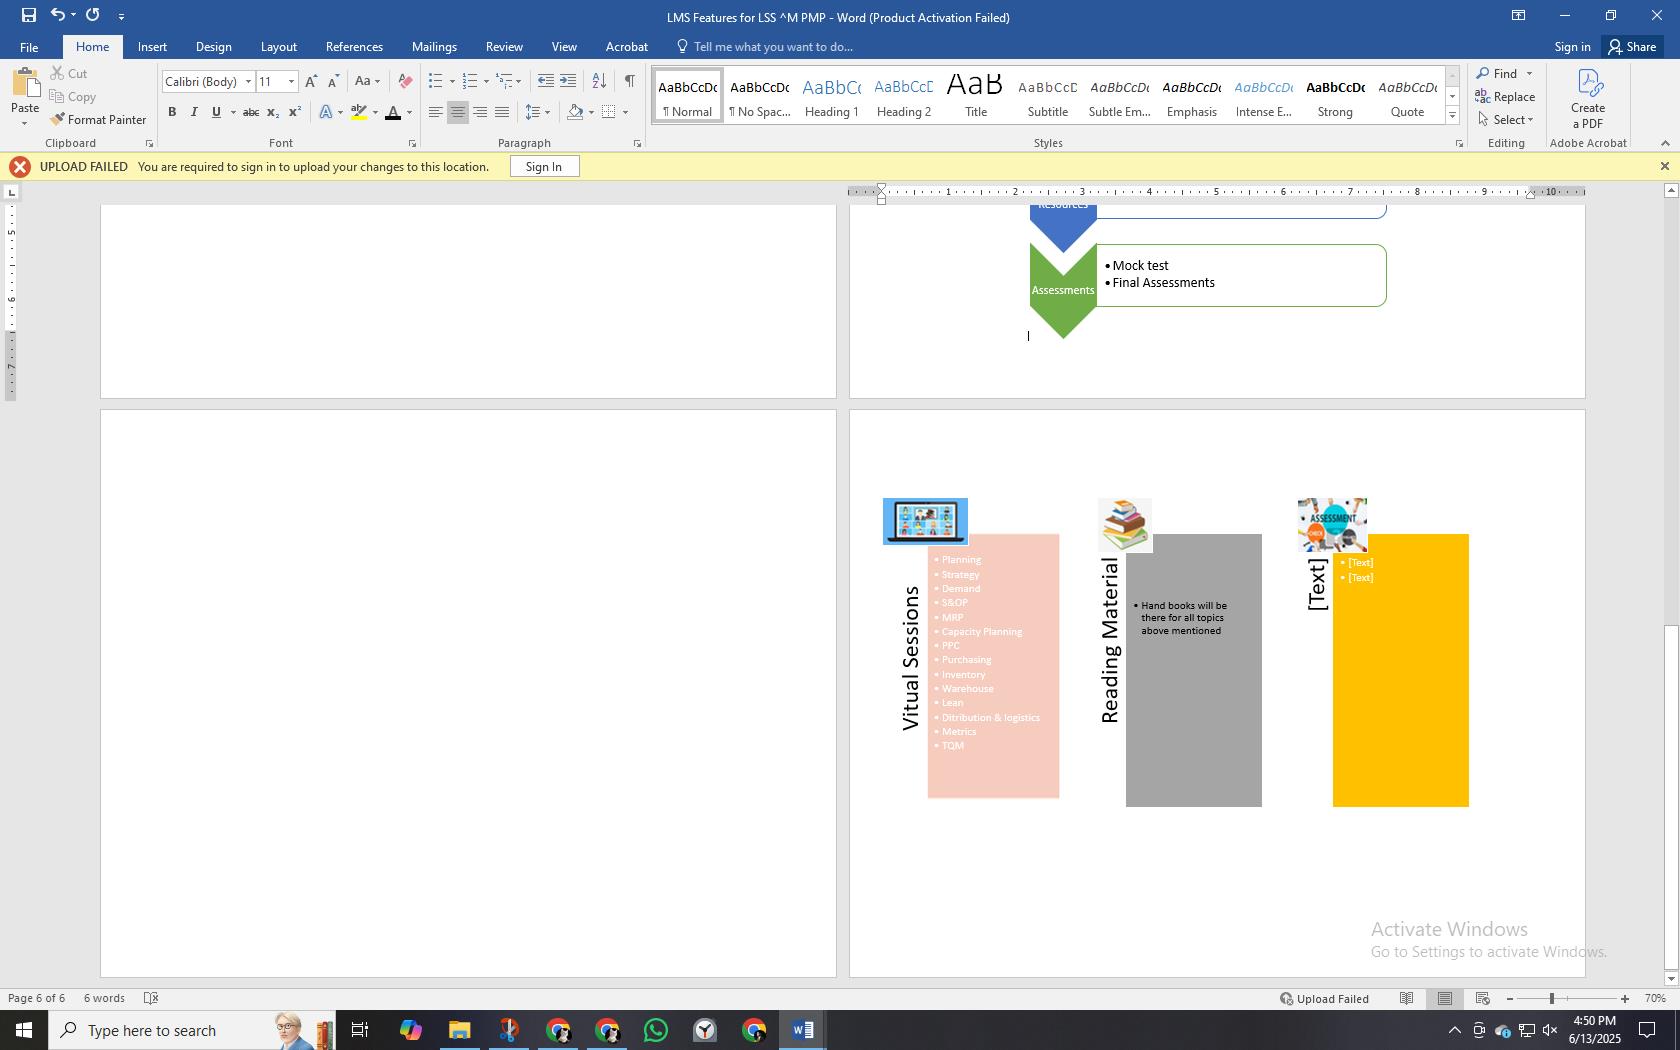Undo the last action
The image size is (1680, 1050).
pyautogui.click(x=58, y=15)
